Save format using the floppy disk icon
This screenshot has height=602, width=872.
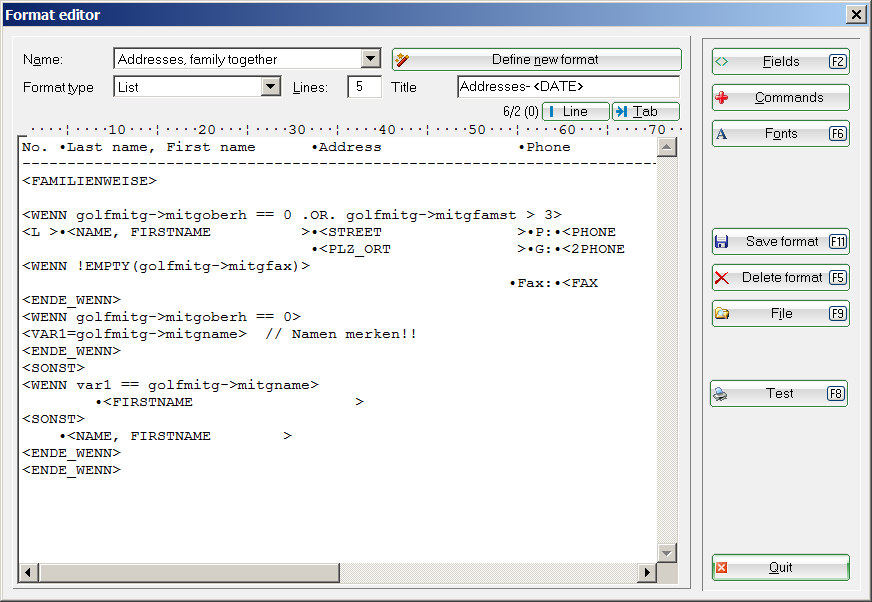pyautogui.click(x=780, y=241)
